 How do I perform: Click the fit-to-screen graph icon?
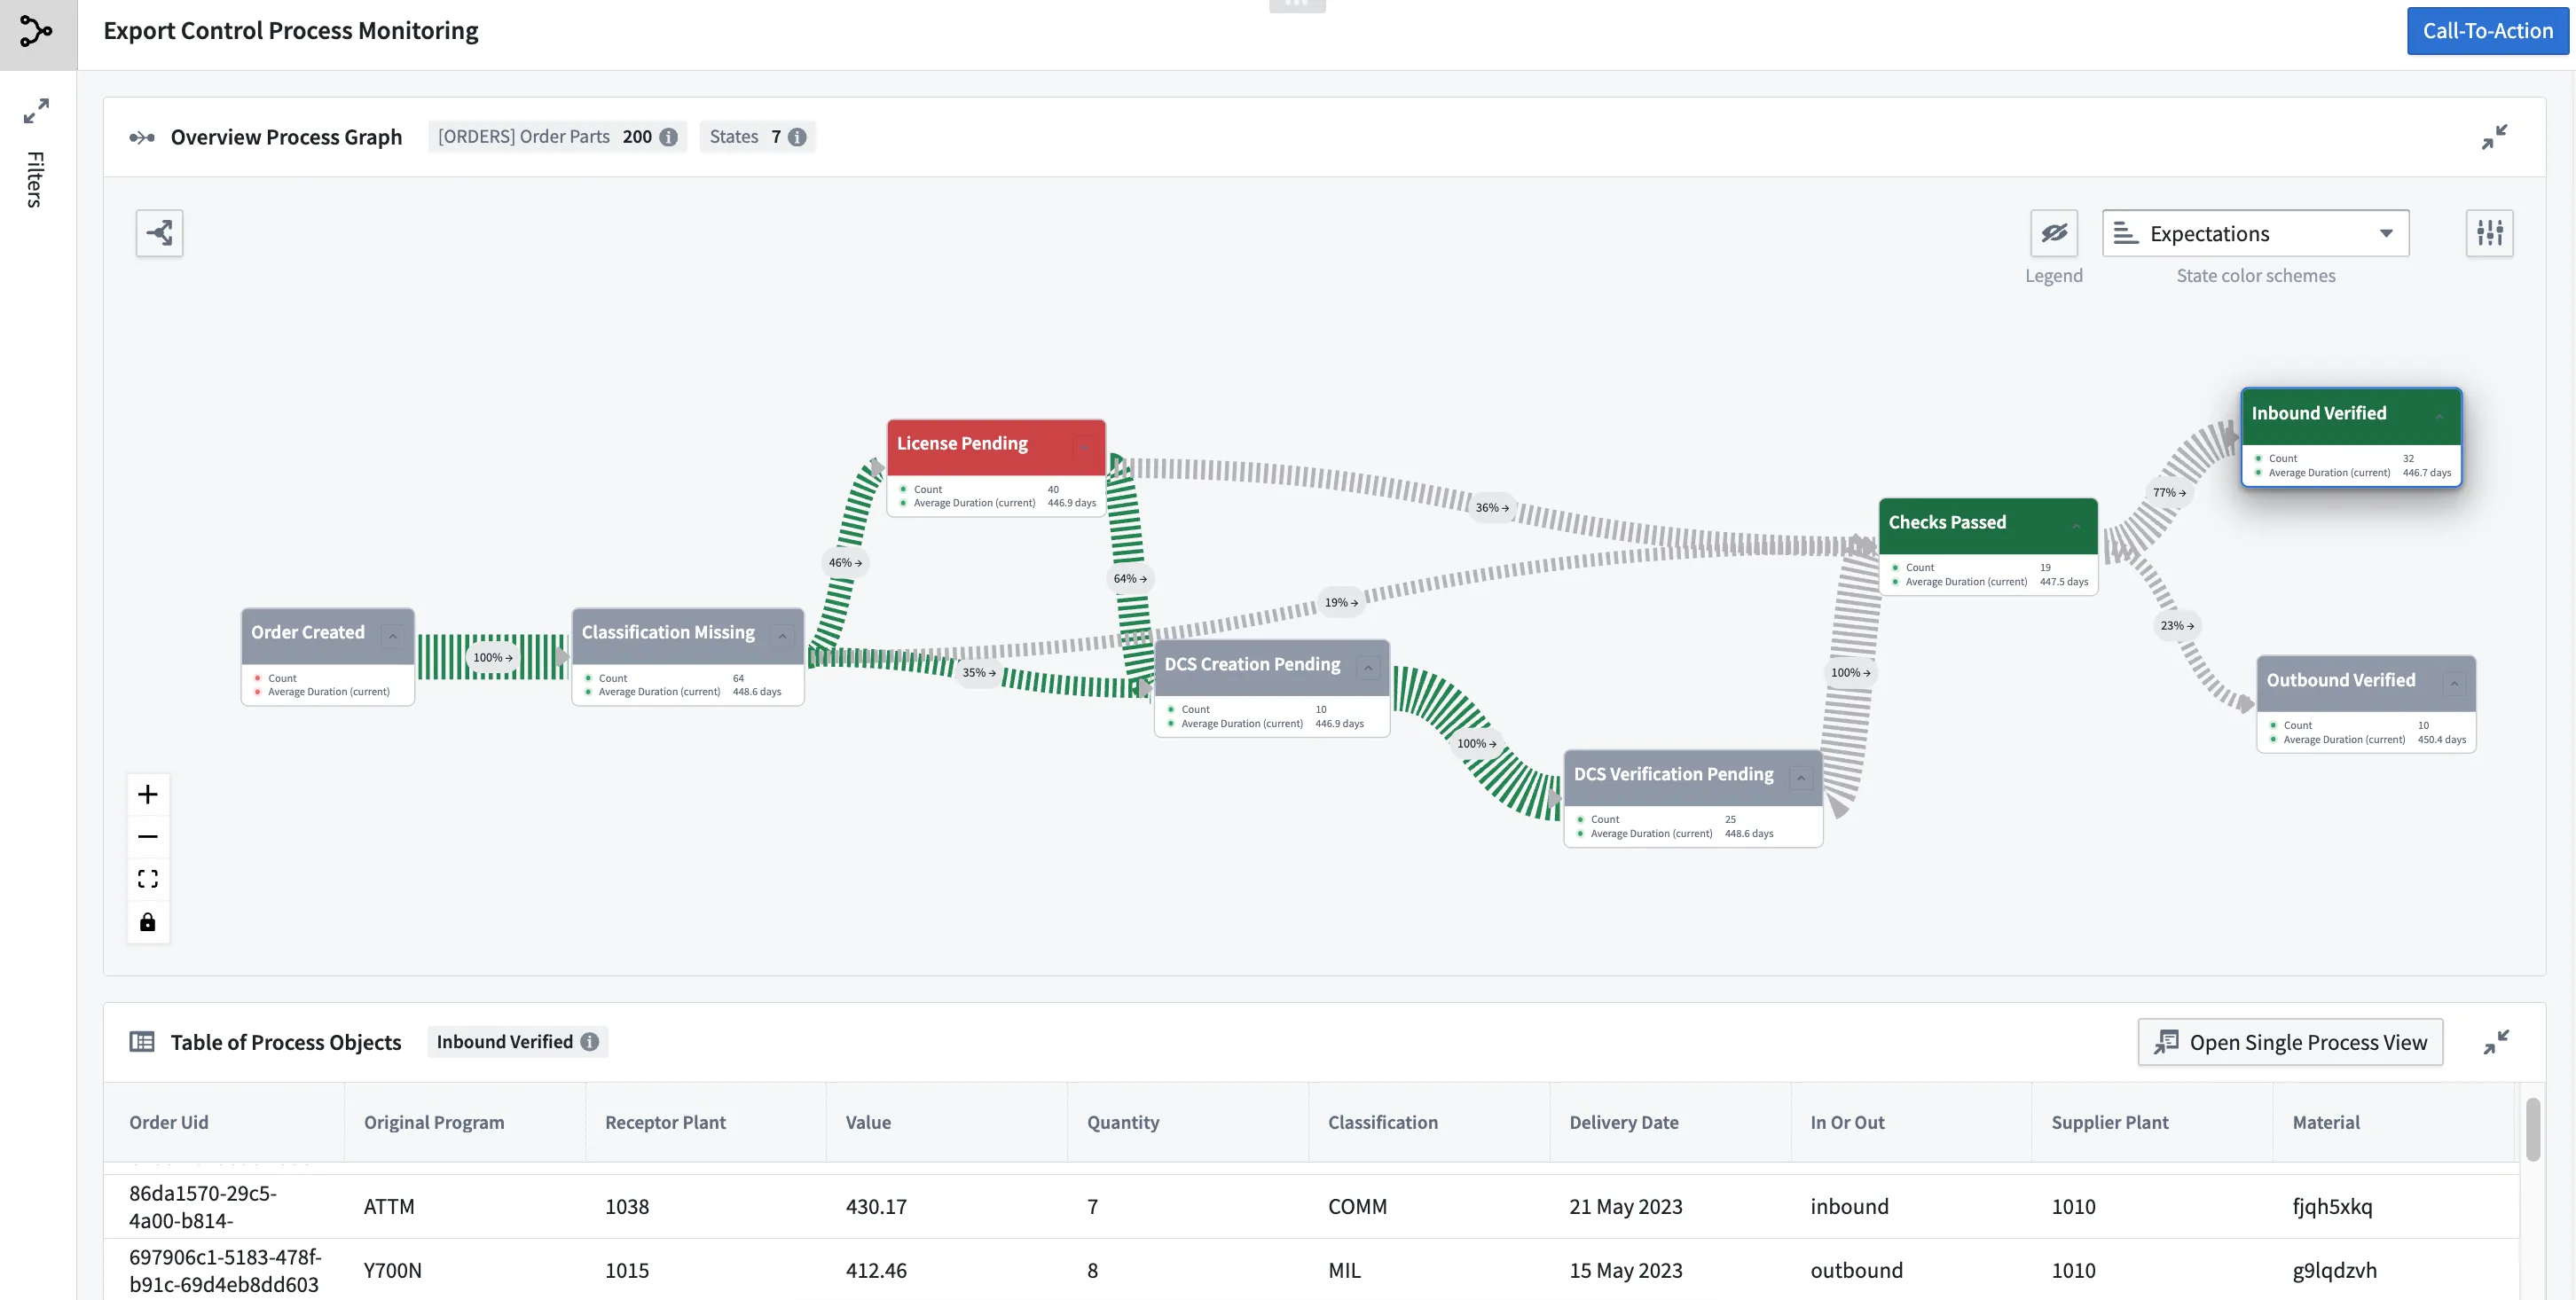tap(148, 879)
